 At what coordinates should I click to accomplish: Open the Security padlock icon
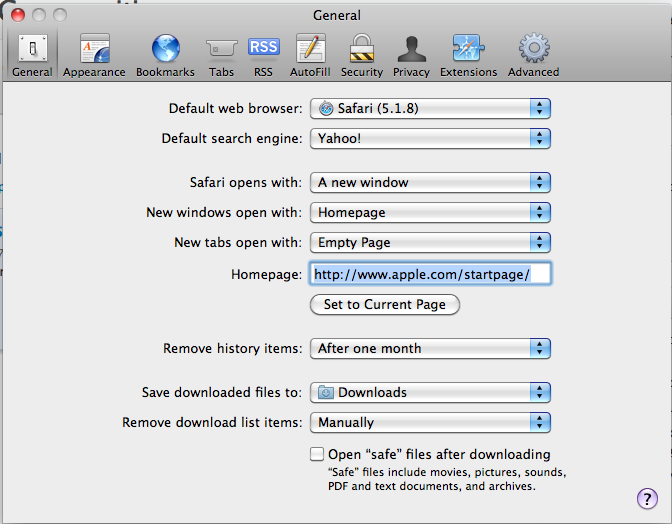(x=362, y=48)
